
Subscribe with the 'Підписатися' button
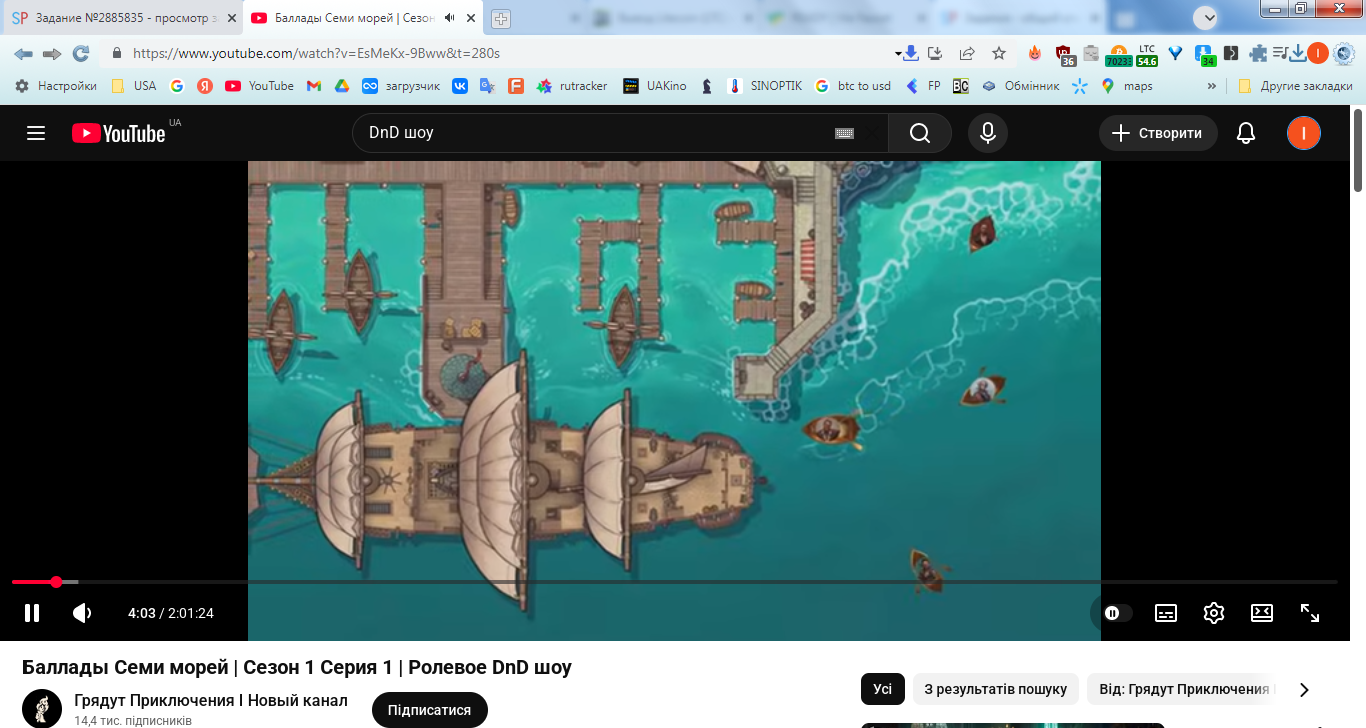(x=429, y=710)
